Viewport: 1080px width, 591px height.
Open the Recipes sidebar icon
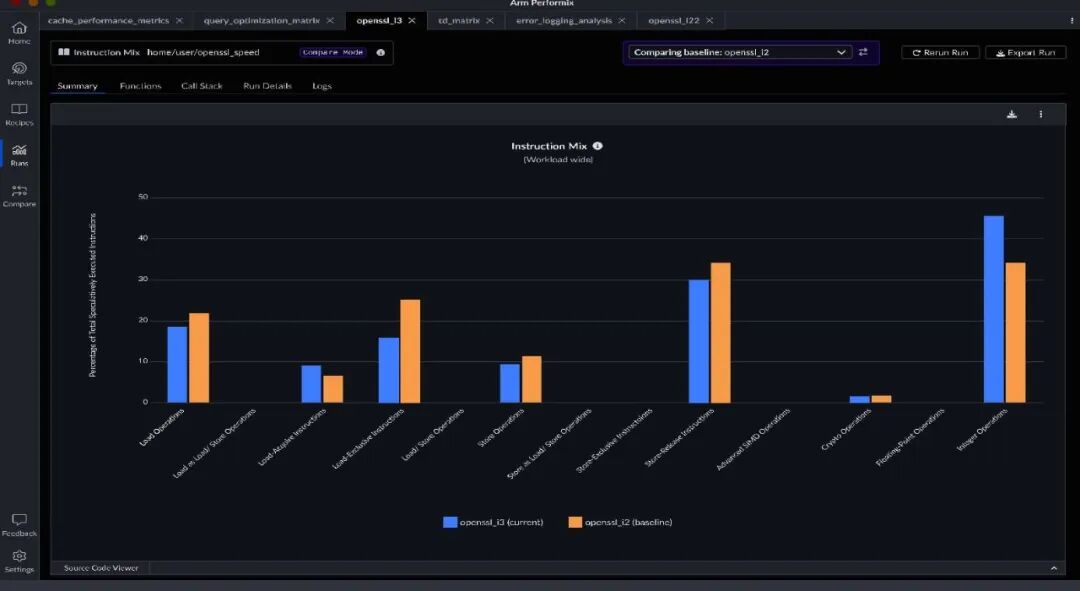(19, 114)
